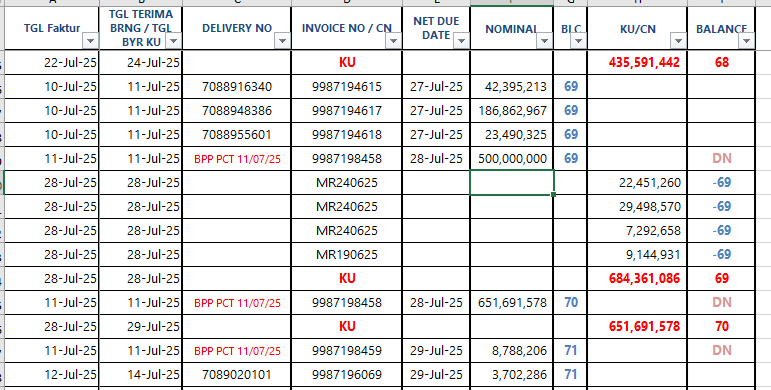The width and height of the screenshot is (771, 390).
Task: Click the fill handle of the selected cell
Action: coord(554,195)
